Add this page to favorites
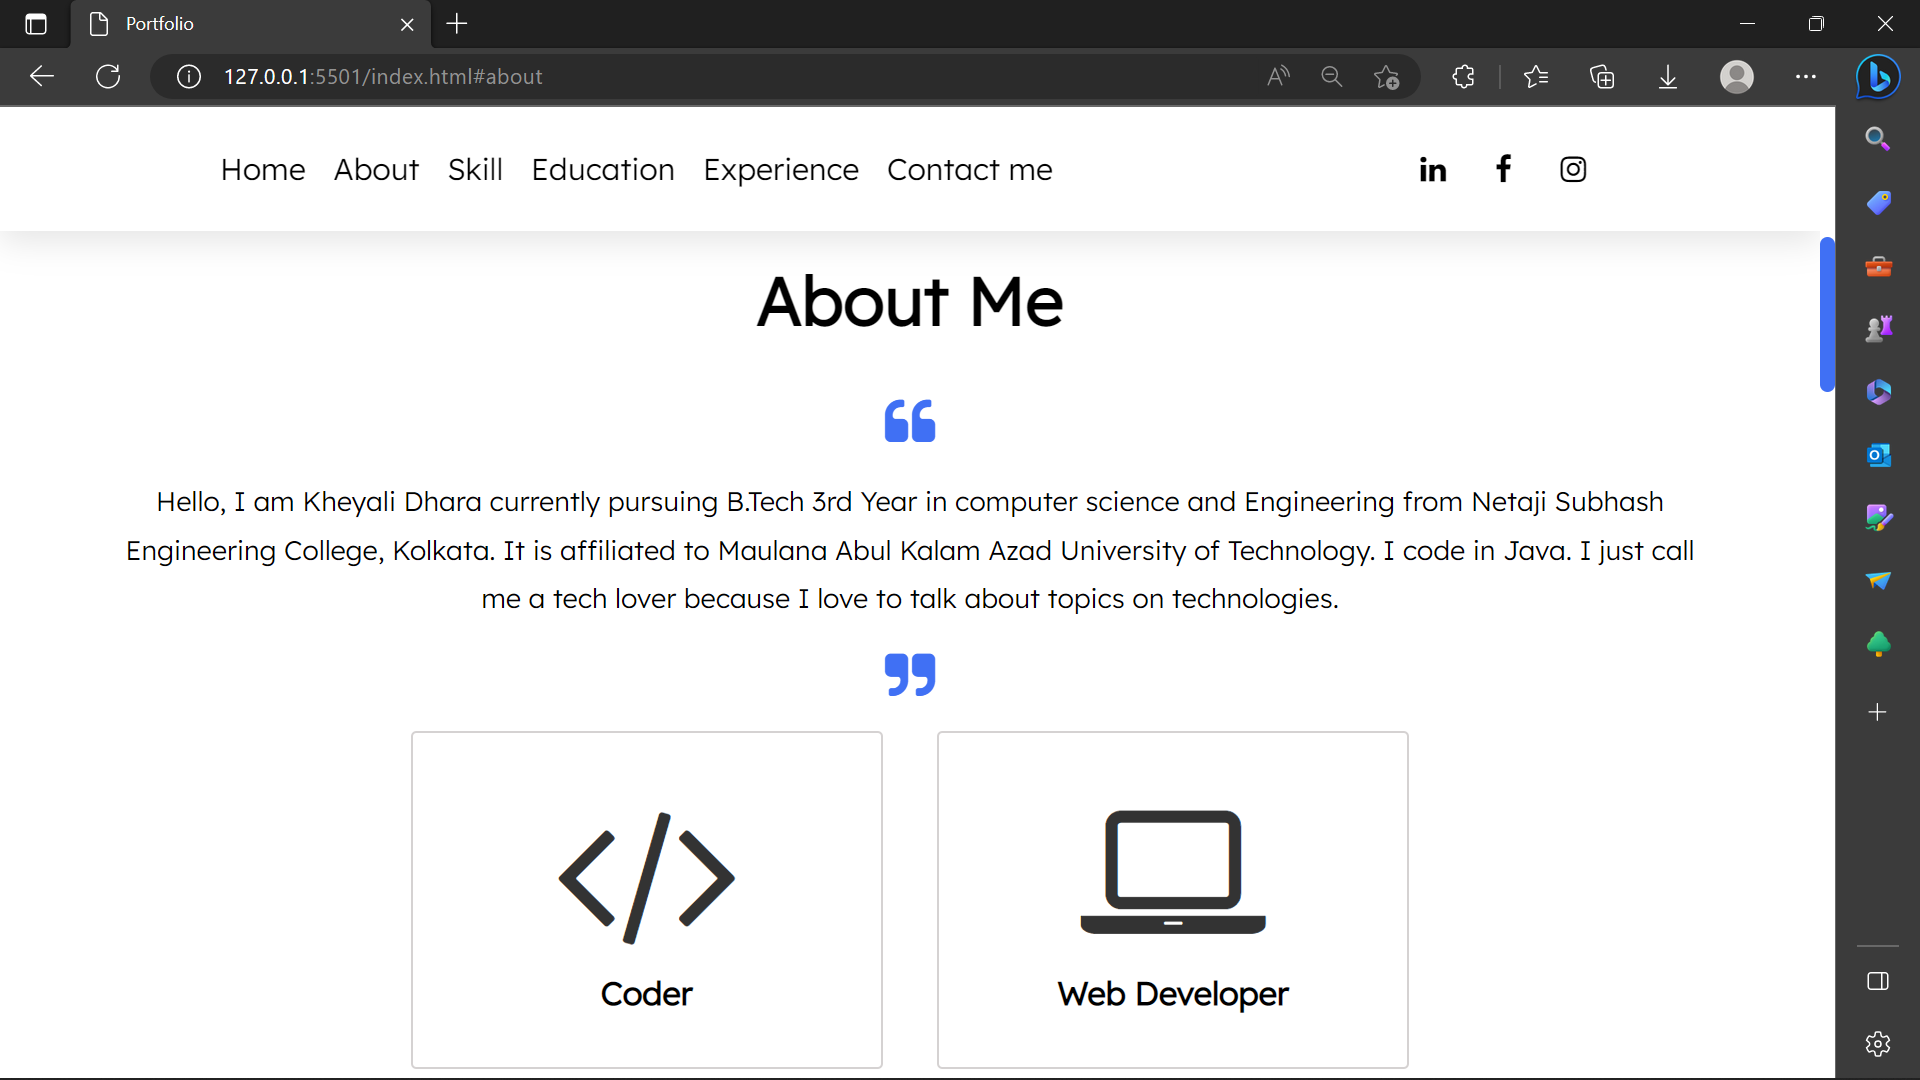Screen dimensions: 1920x1080 1388,76
